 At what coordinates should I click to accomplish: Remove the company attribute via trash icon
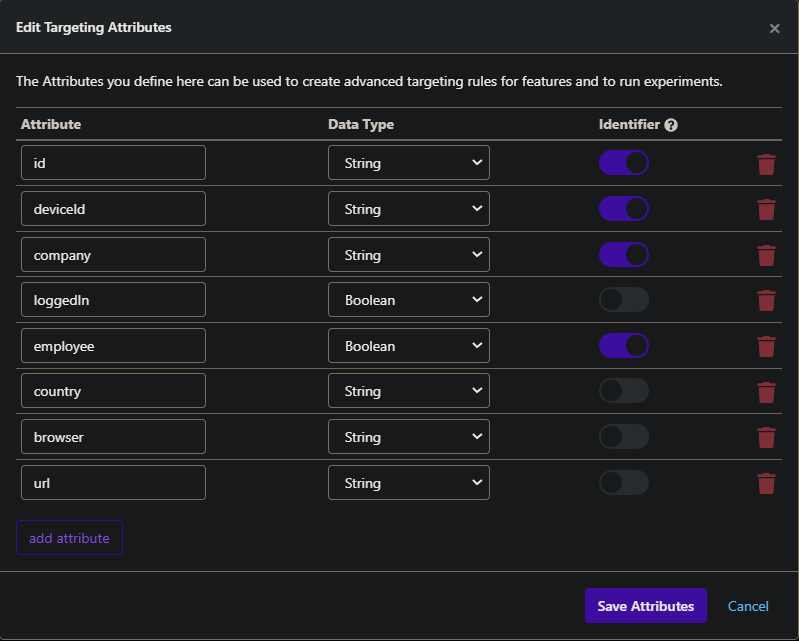click(x=766, y=255)
